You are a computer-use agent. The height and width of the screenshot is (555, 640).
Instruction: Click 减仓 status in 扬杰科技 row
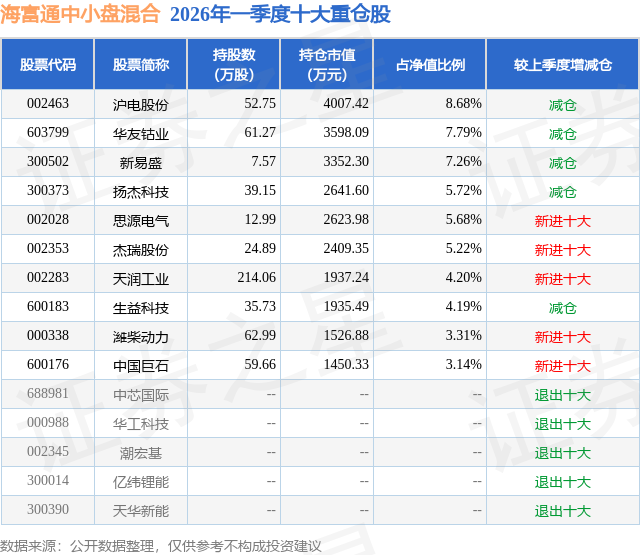563,192
